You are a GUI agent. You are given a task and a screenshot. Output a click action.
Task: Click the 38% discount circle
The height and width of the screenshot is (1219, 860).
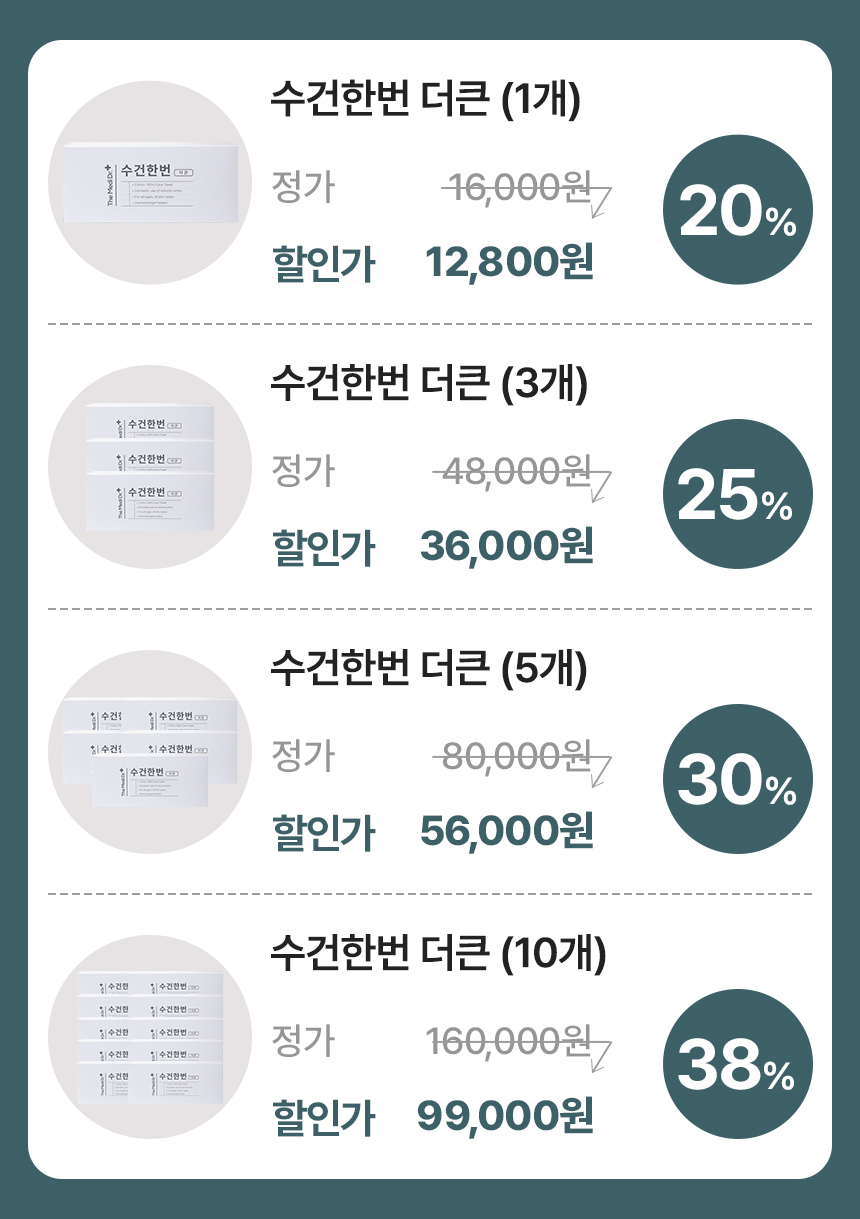click(x=738, y=1064)
